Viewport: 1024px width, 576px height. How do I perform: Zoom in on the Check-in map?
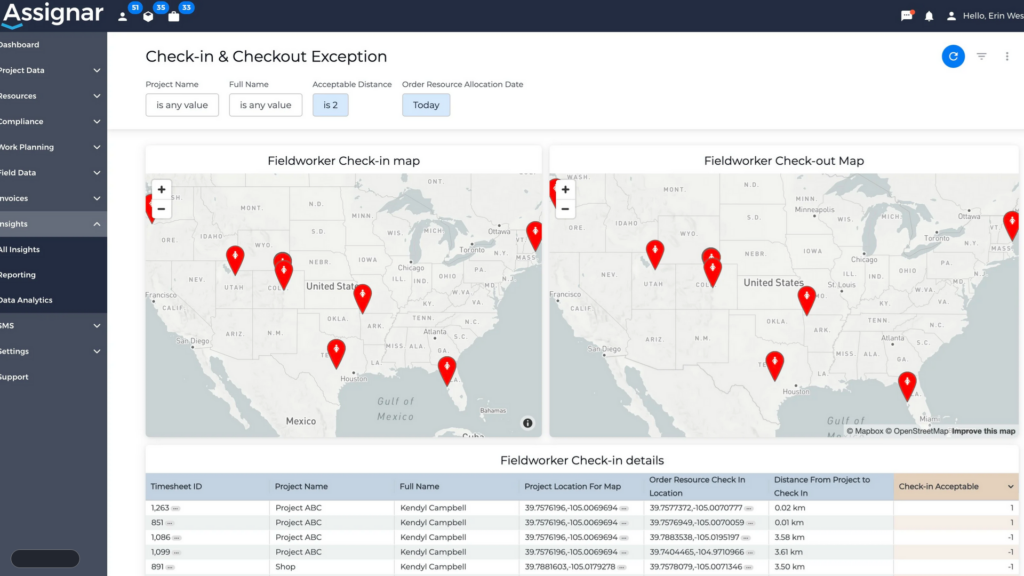[161, 189]
